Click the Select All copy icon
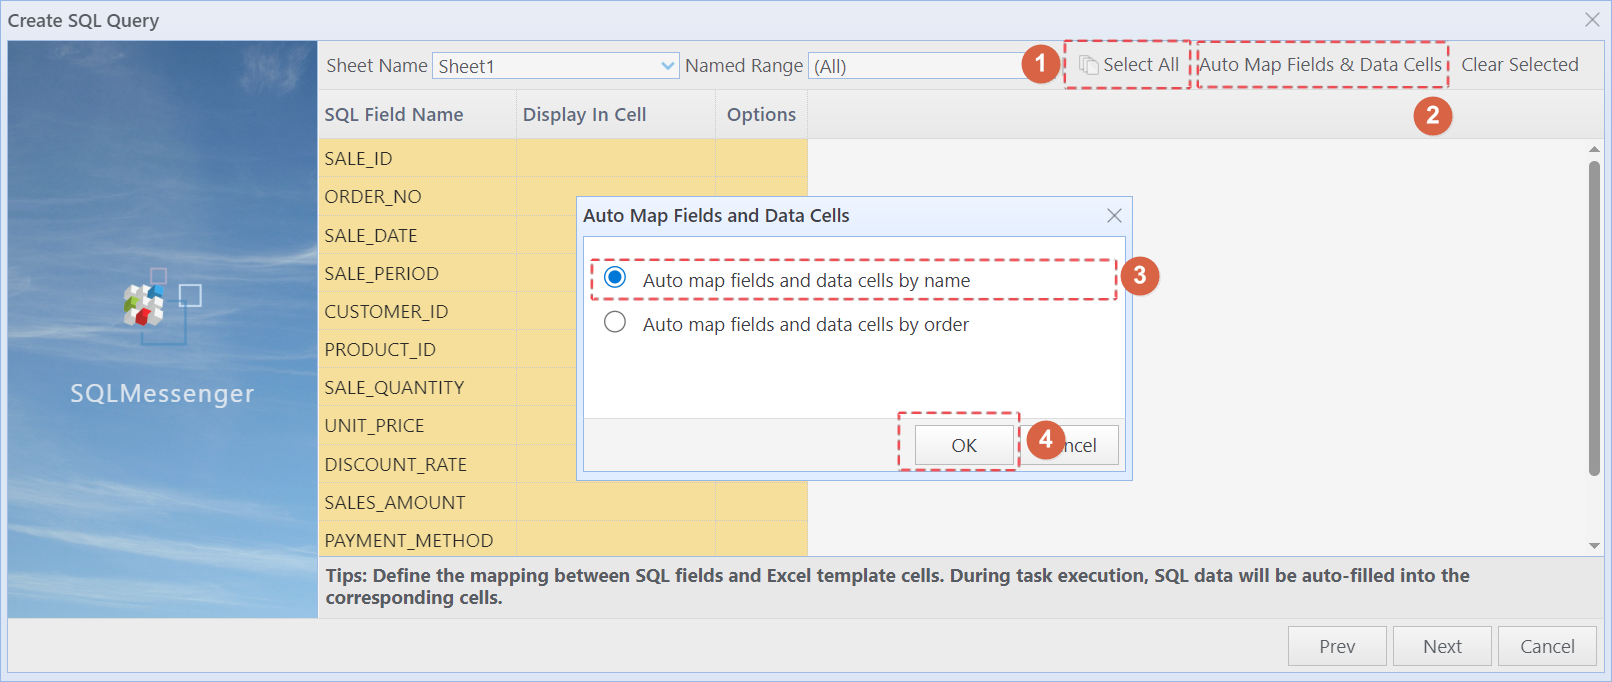Screen dimensions: 1612x682 click(1088, 65)
